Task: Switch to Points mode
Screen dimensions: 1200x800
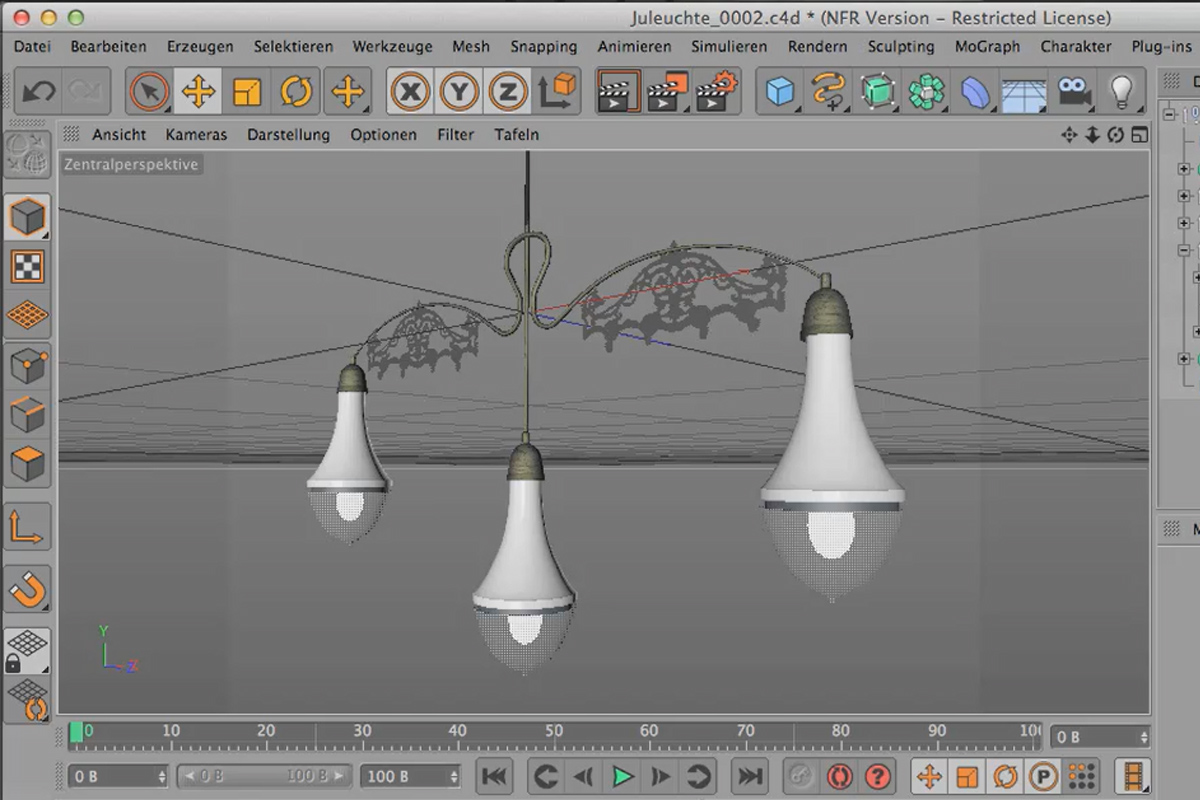Action: pos(27,366)
